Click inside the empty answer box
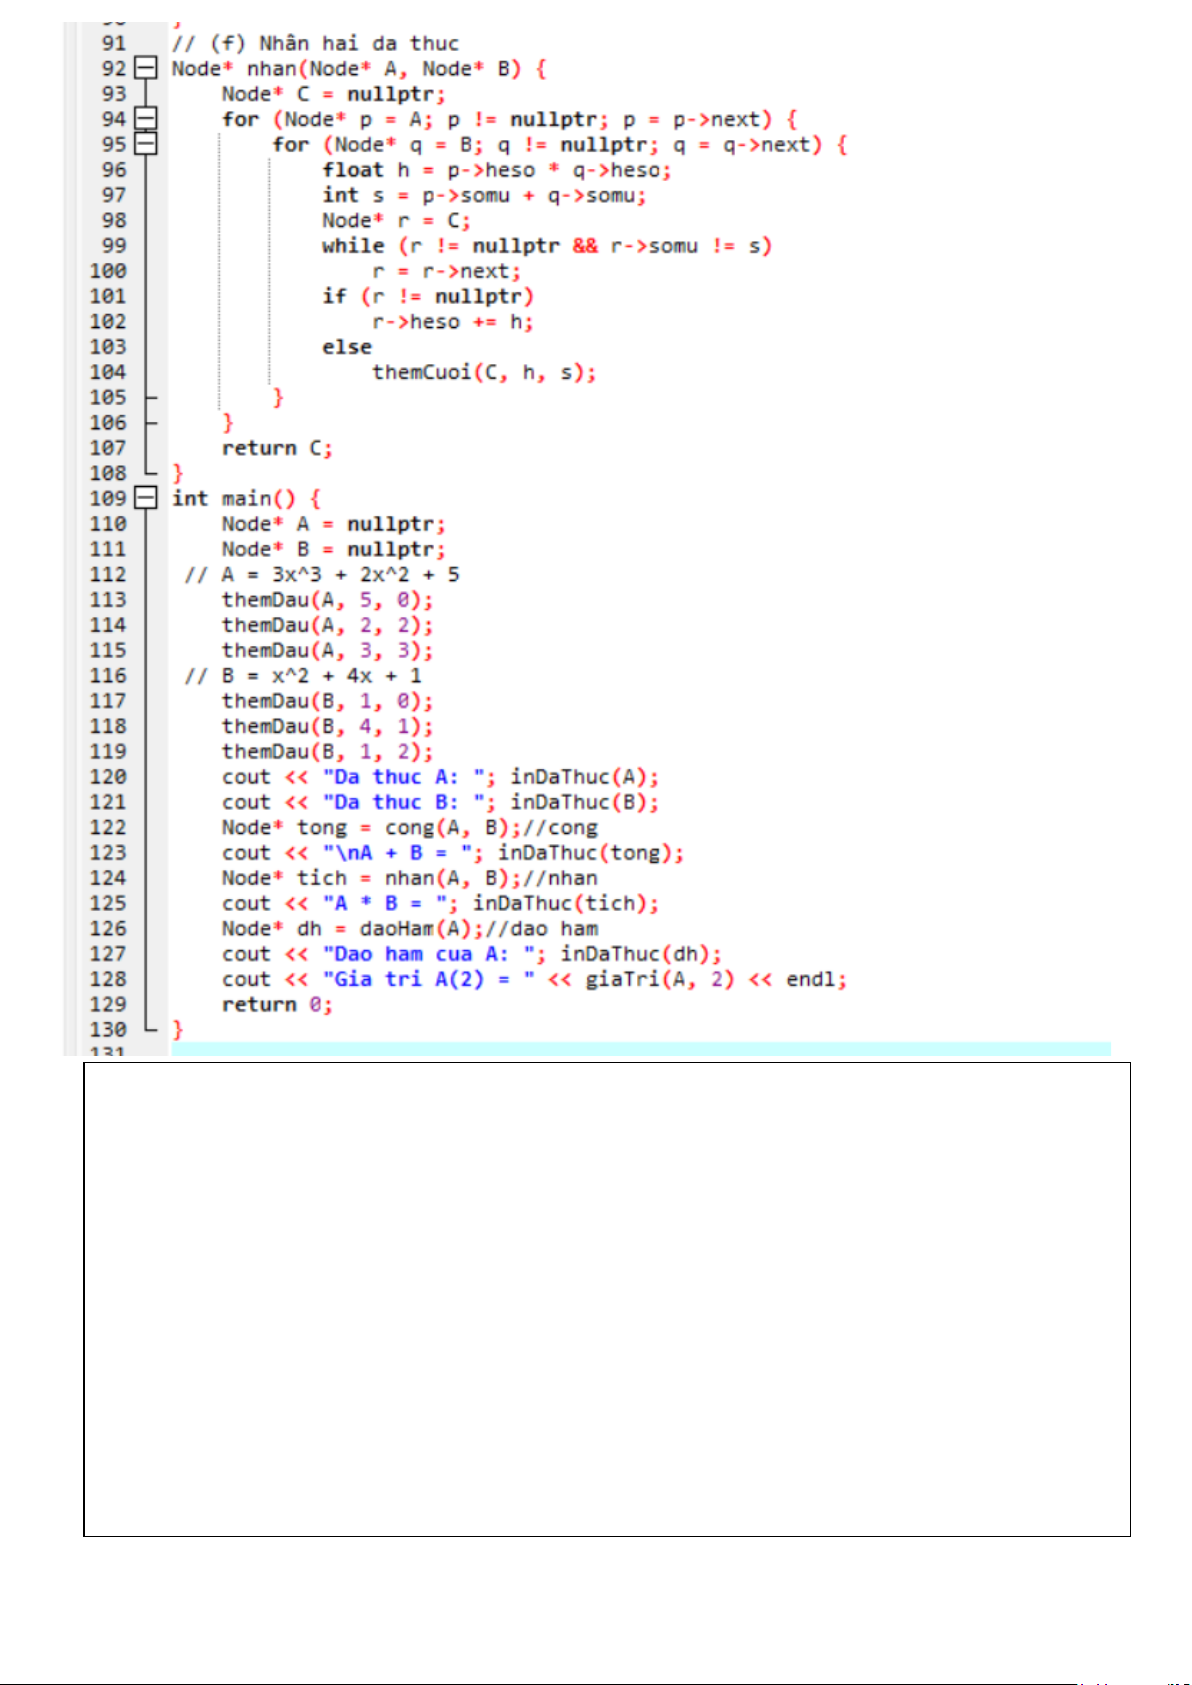Screen dimensions: 1192x1685 606,1298
